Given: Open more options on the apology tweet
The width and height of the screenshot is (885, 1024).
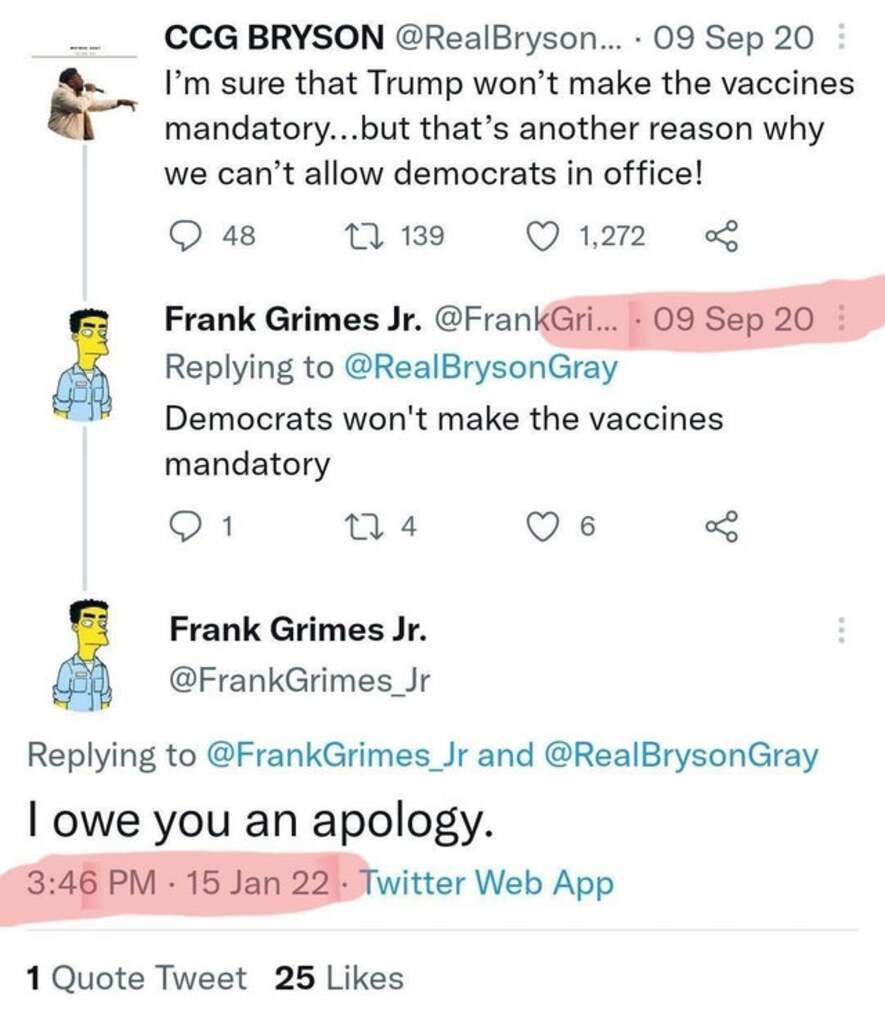Looking at the screenshot, I should tap(841, 630).
